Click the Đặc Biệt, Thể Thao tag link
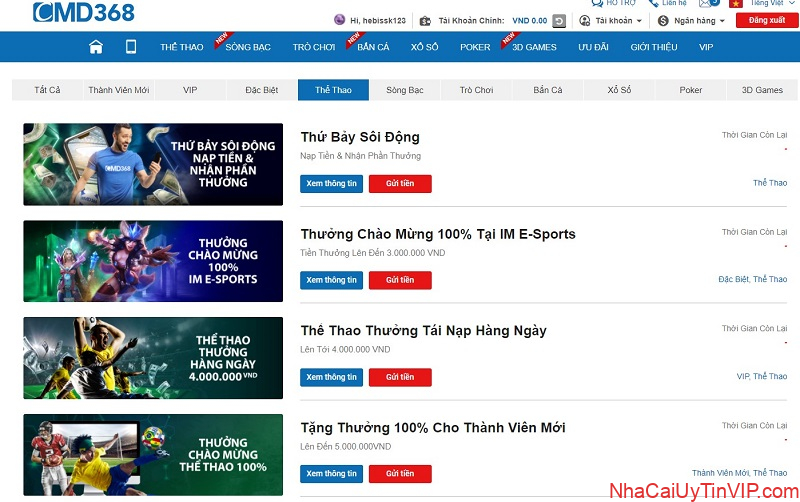800x502 pixels. [753, 279]
